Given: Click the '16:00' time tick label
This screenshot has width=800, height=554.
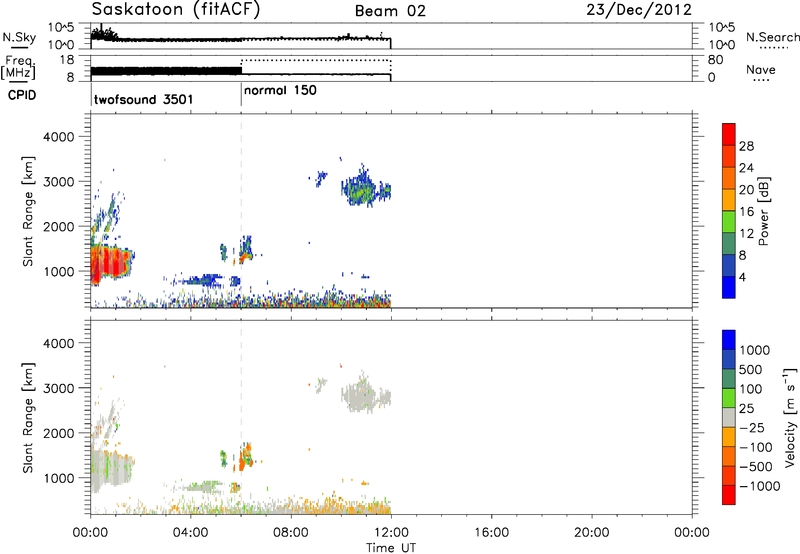Looking at the screenshot, I should coord(491,533).
